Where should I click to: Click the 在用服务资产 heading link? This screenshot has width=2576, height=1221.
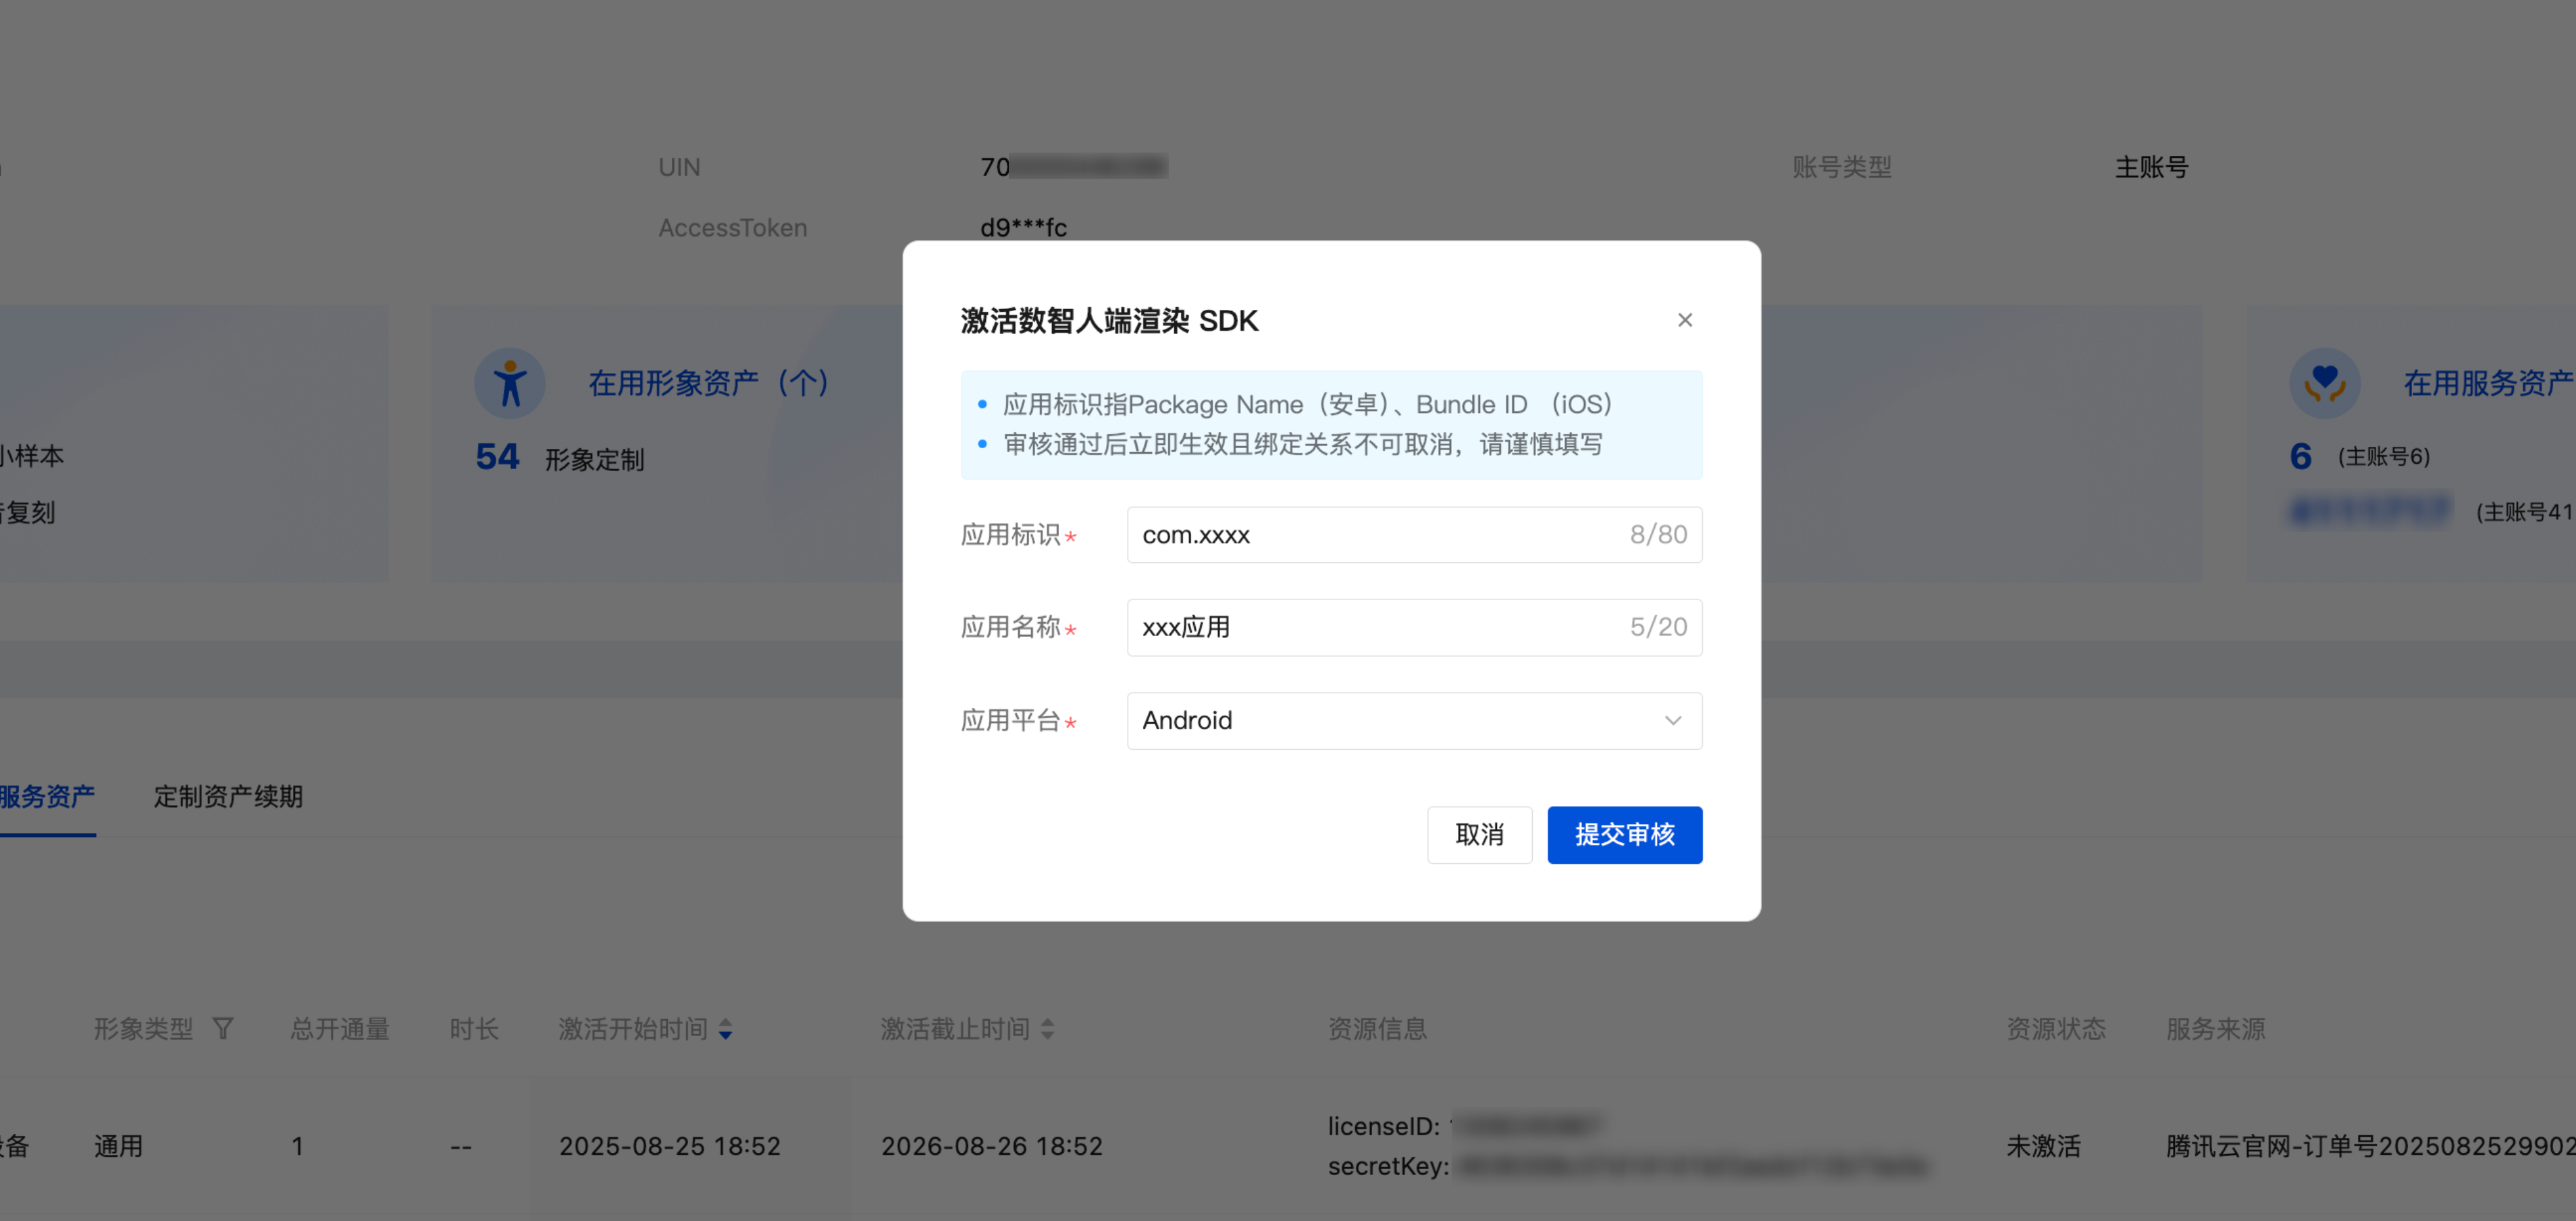(x=2487, y=383)
